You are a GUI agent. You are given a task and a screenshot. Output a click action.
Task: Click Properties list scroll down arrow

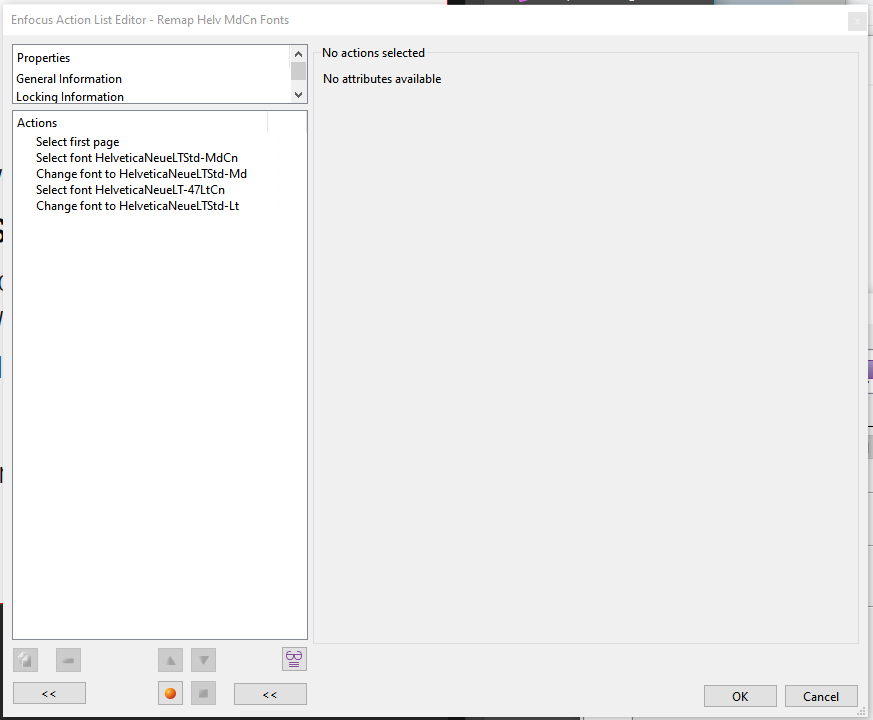(x=298, y=95)
